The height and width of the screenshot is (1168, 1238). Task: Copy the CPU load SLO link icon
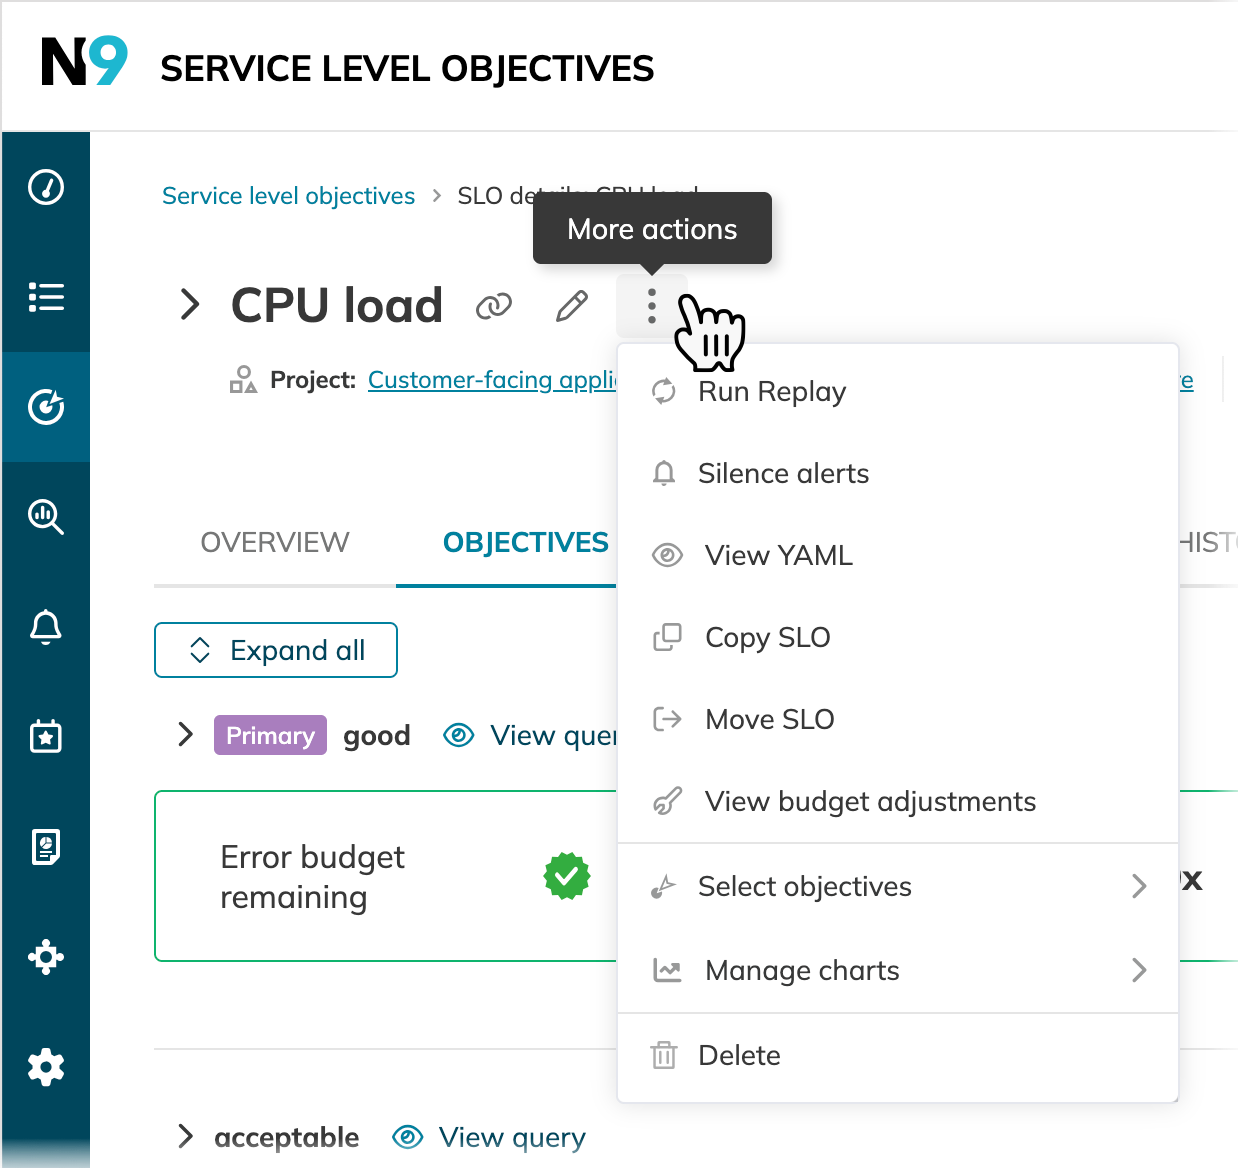(494, 306)
